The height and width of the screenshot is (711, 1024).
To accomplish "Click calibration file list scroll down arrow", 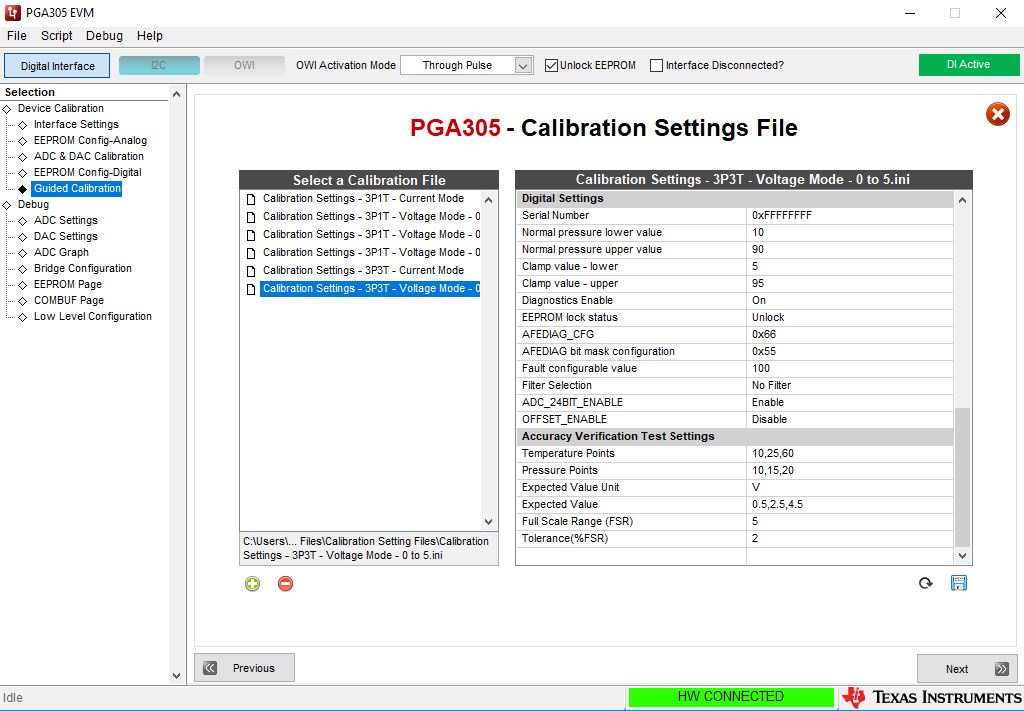I will pyautogui.click(x=488, y=521).
